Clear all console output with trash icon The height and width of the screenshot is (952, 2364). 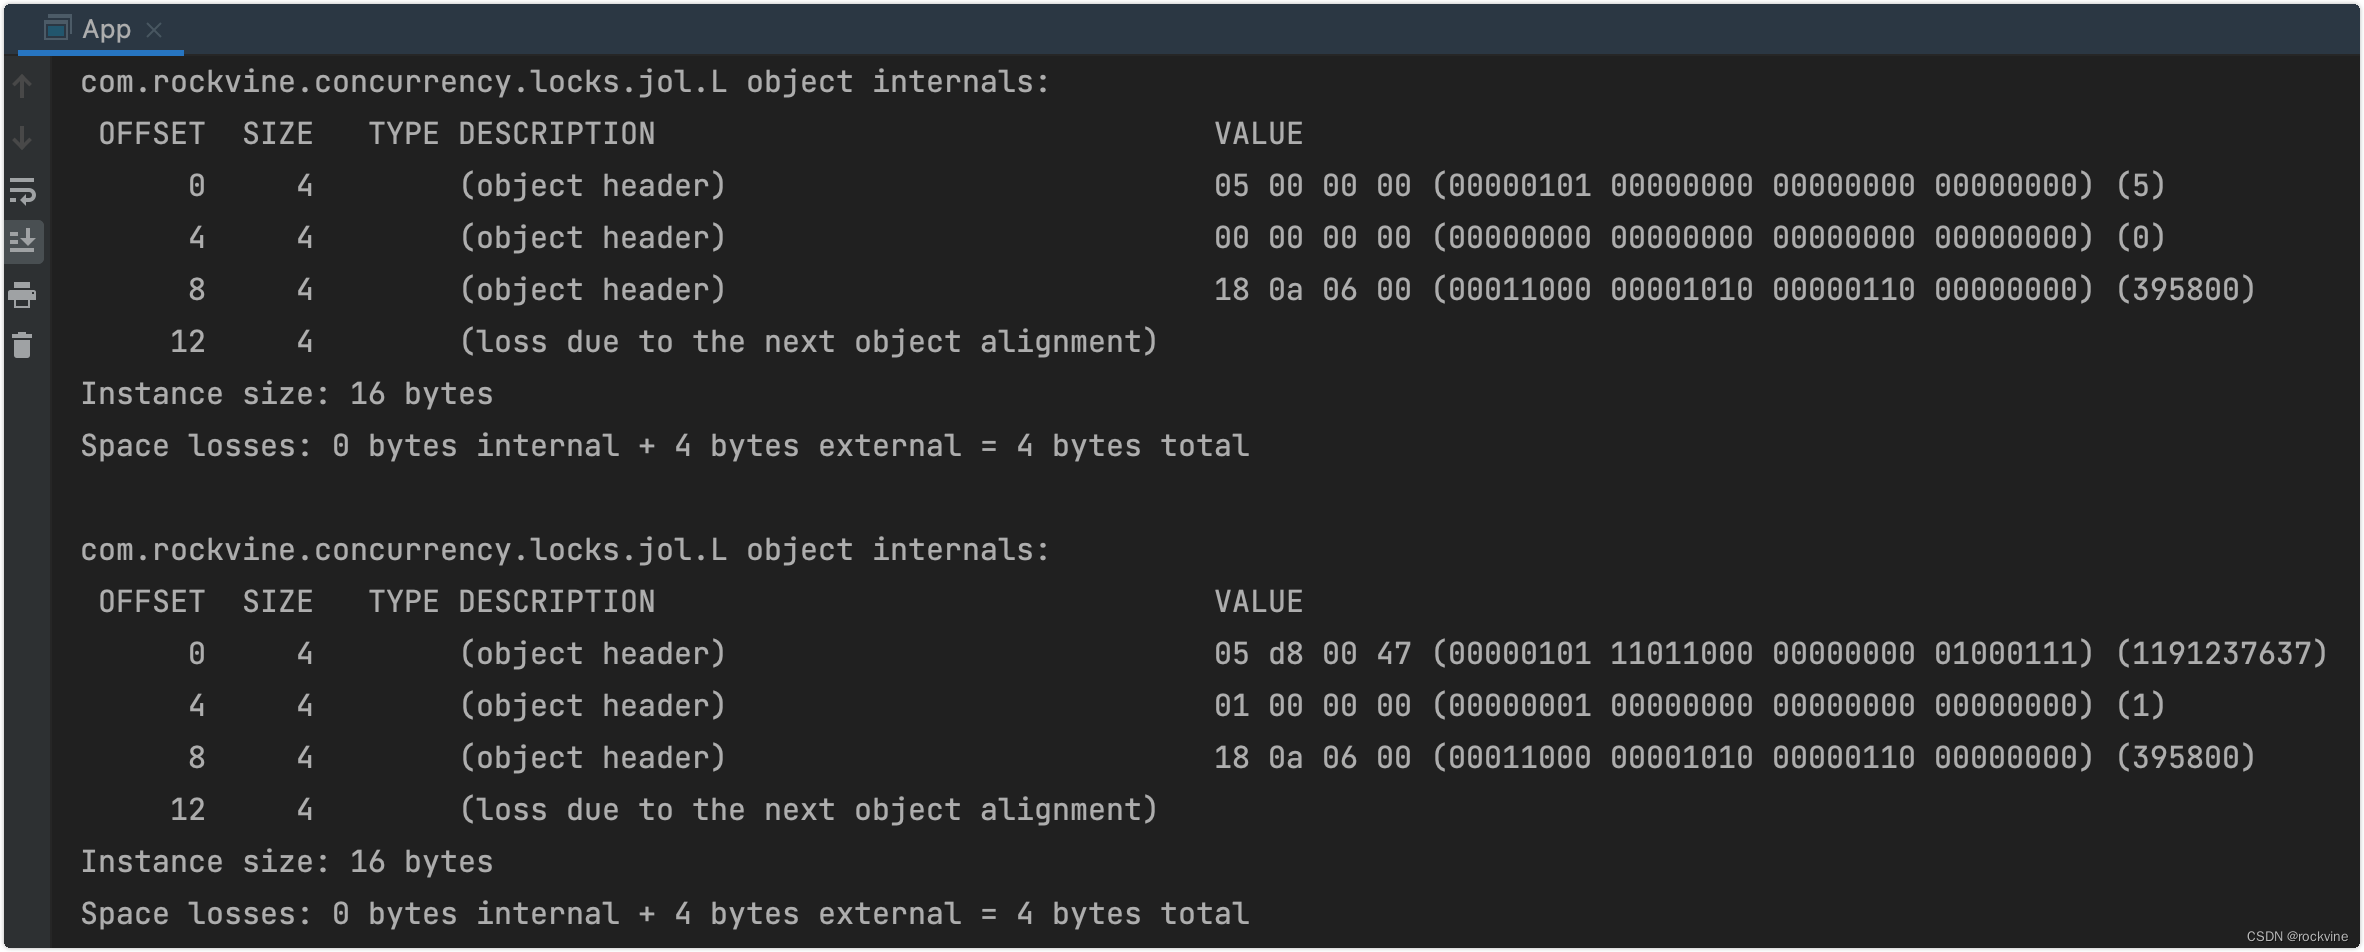click(x=22, y=345)
